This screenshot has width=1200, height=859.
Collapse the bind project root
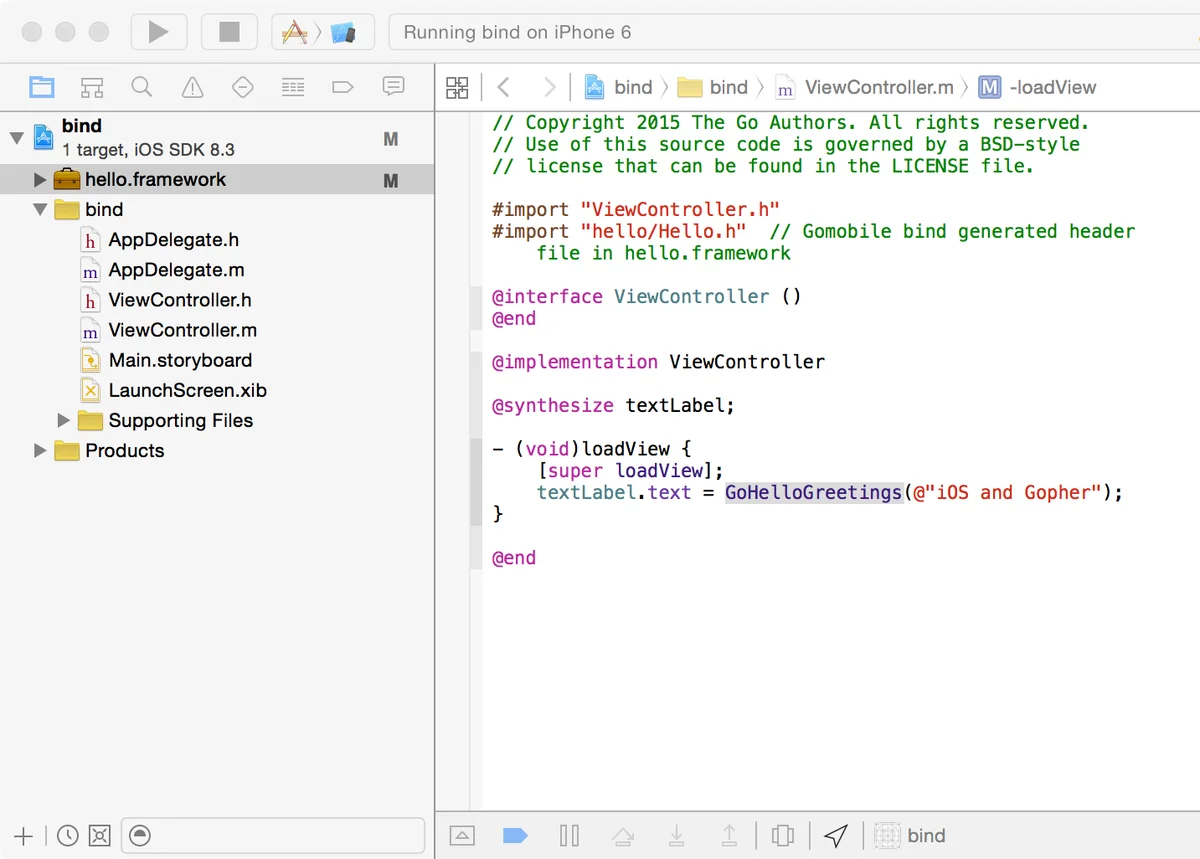16,137
